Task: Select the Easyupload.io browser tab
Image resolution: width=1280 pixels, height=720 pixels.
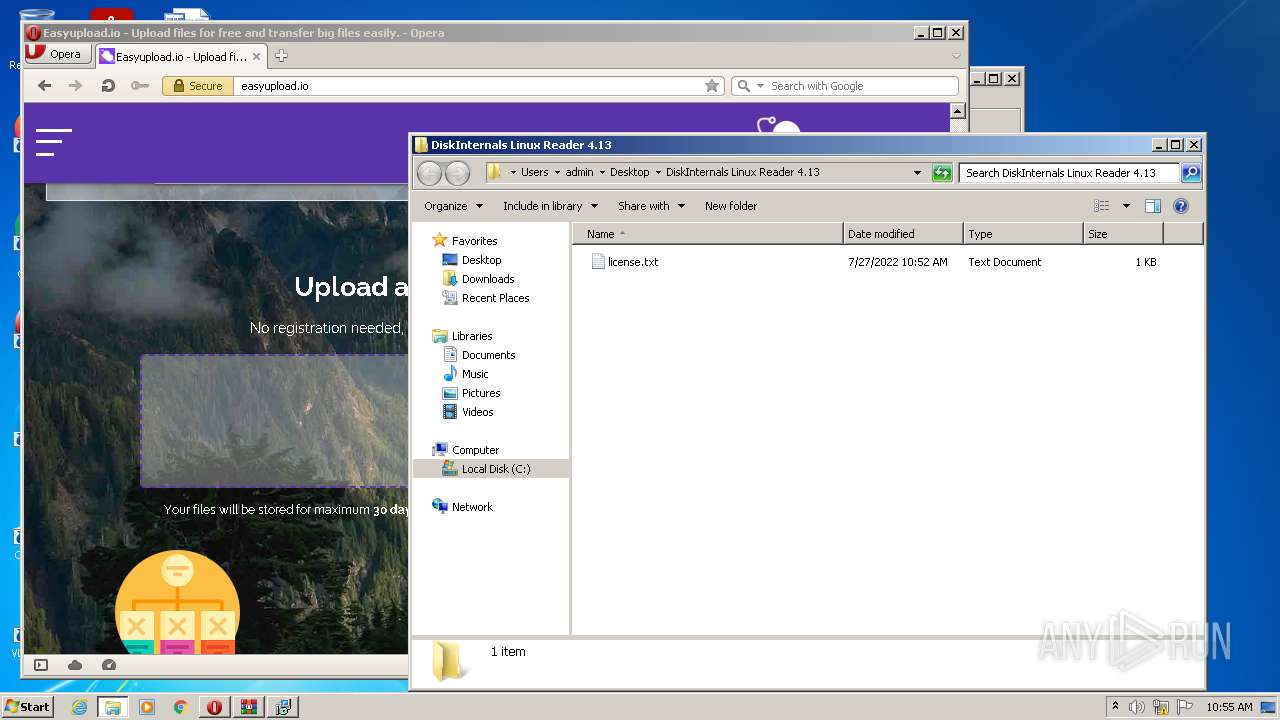Action: tap(180, 56)
